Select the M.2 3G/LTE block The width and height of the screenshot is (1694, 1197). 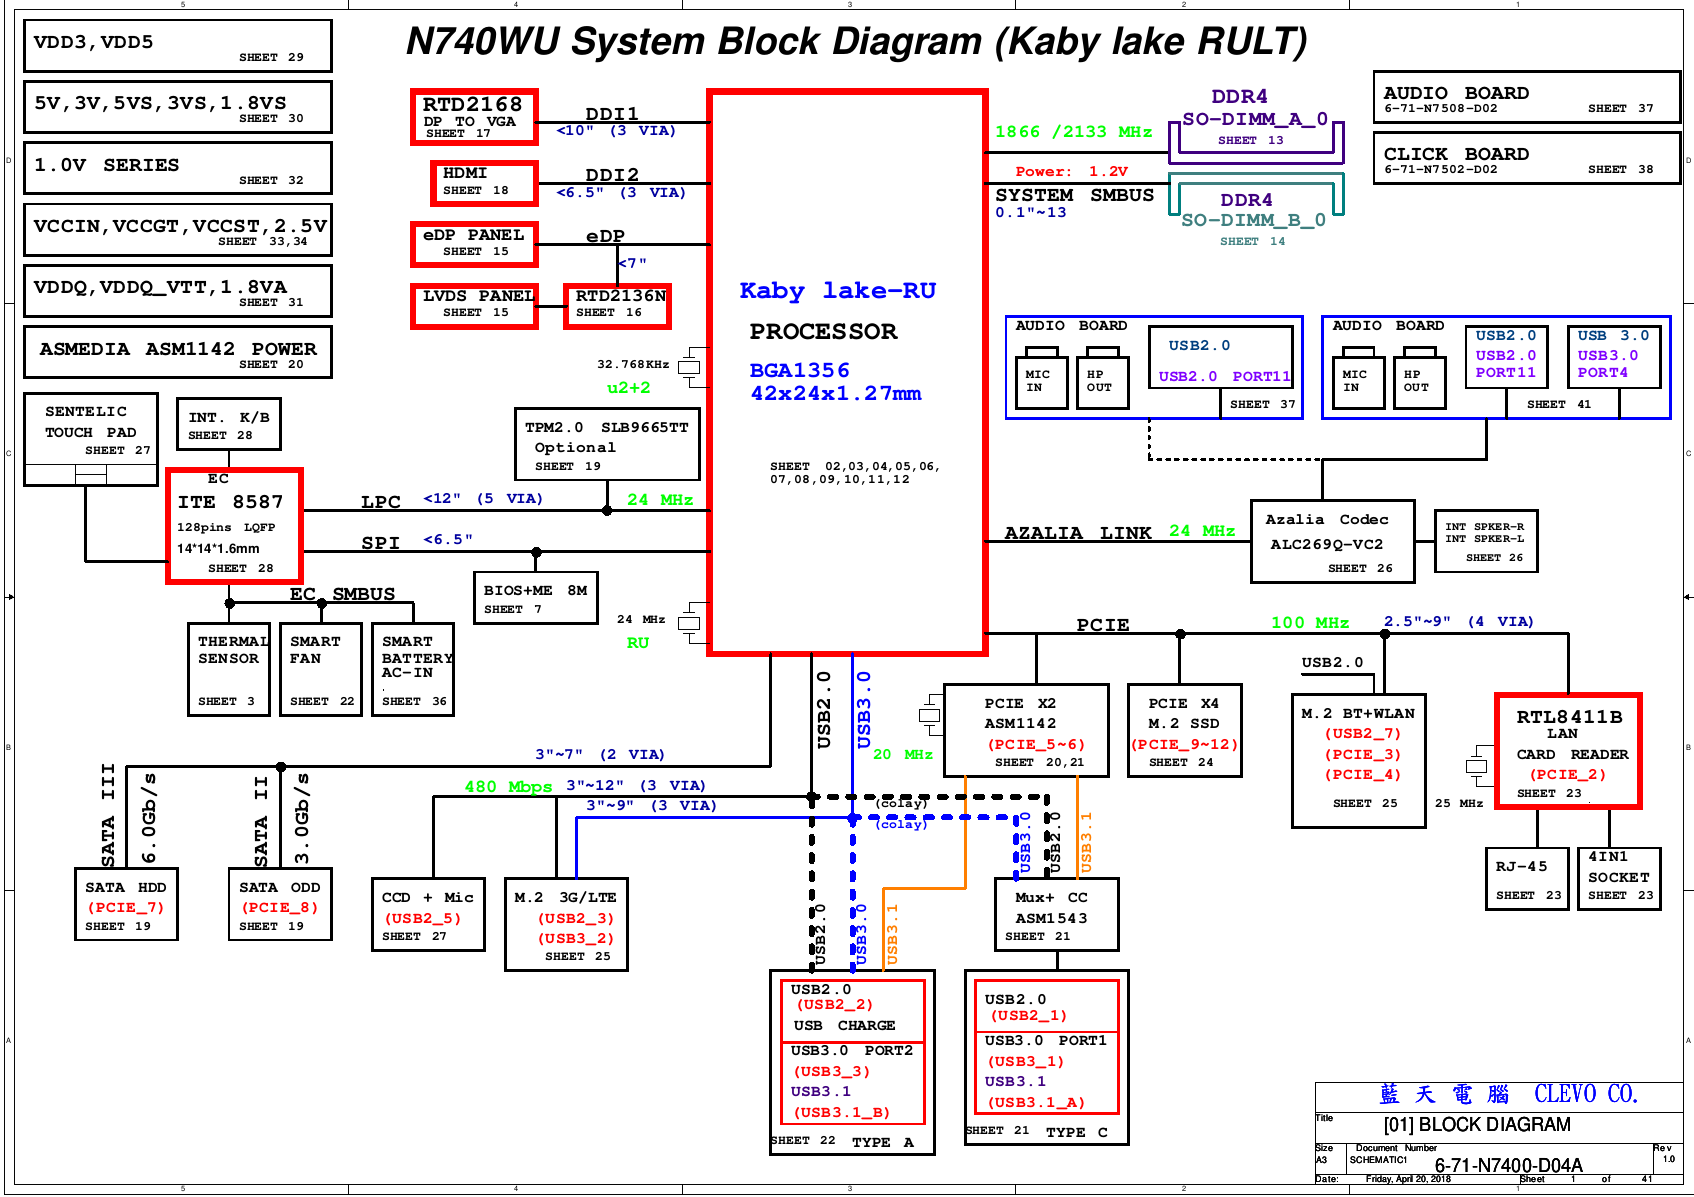567,925
